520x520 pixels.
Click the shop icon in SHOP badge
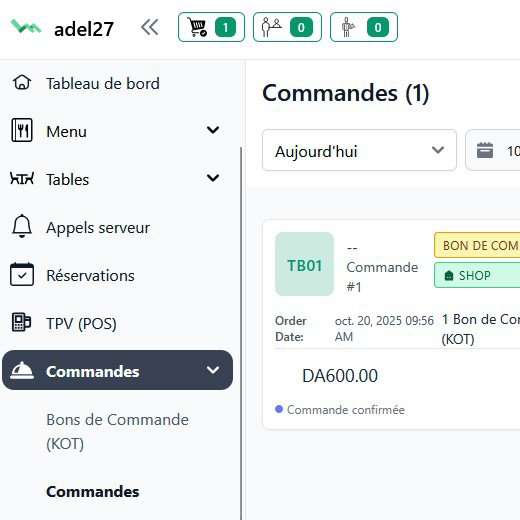(x=449, y=276)
